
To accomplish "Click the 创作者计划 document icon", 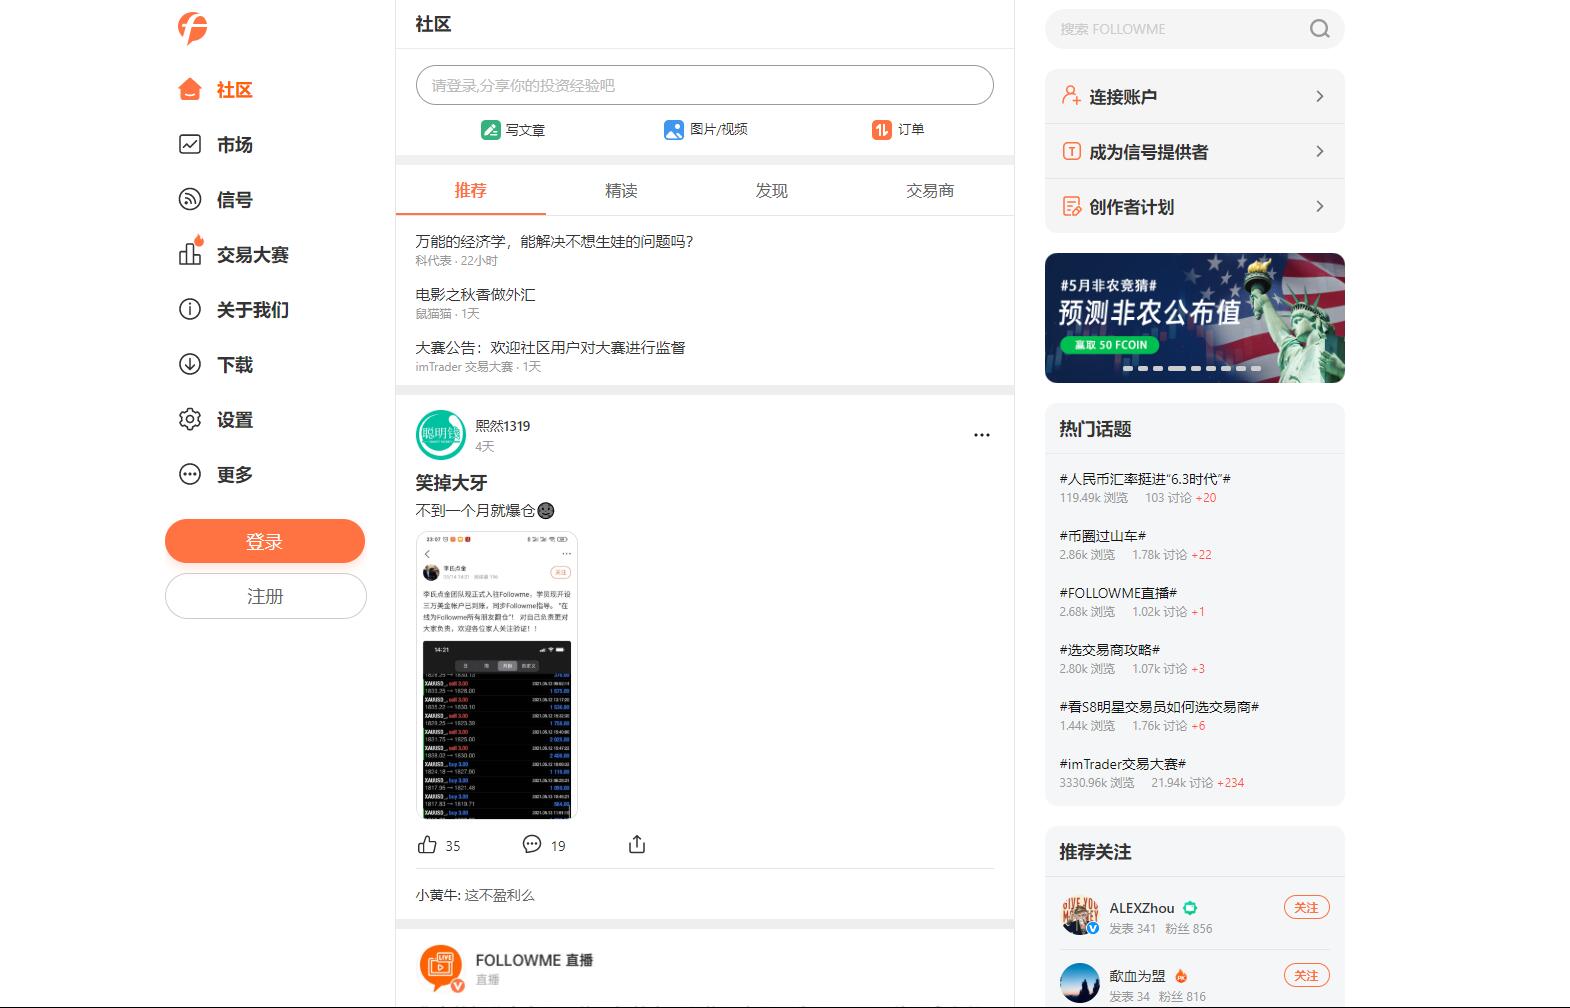I will [x=1071, y=206].
